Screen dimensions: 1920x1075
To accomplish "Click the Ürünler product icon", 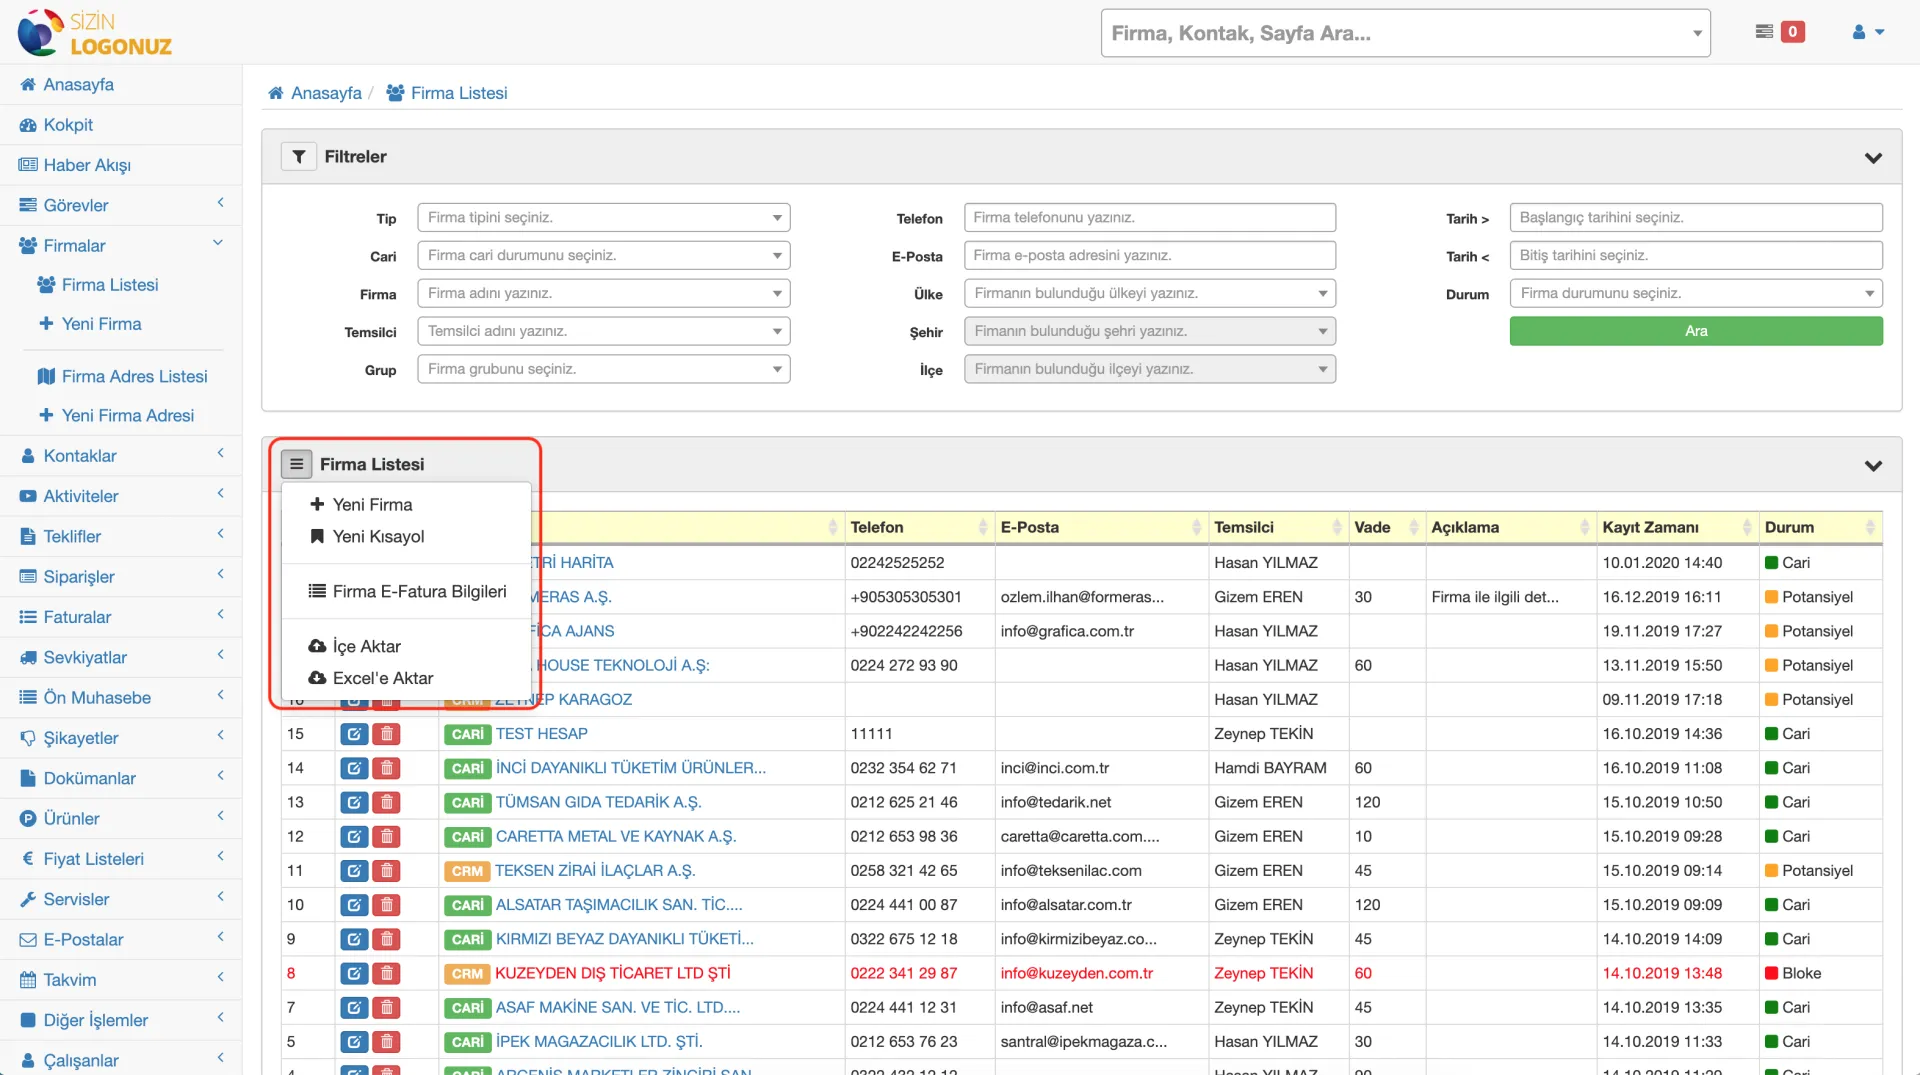I will [x=28, y=818].
